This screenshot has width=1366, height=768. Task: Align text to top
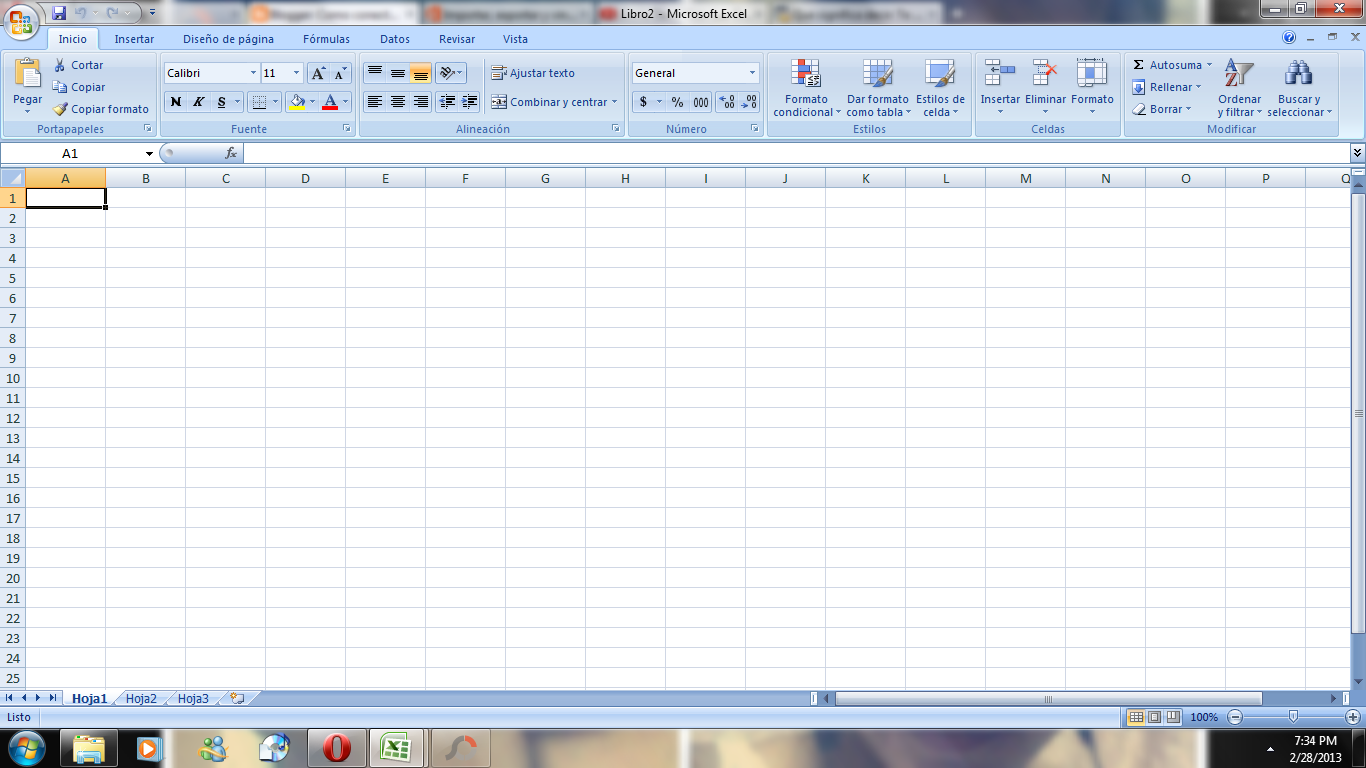tap(375, 73)
